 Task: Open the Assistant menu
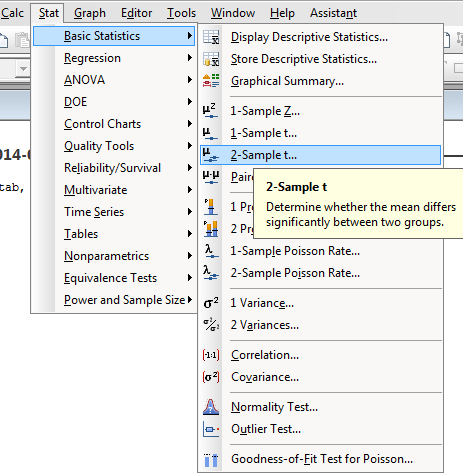click(x=333, y=13)
